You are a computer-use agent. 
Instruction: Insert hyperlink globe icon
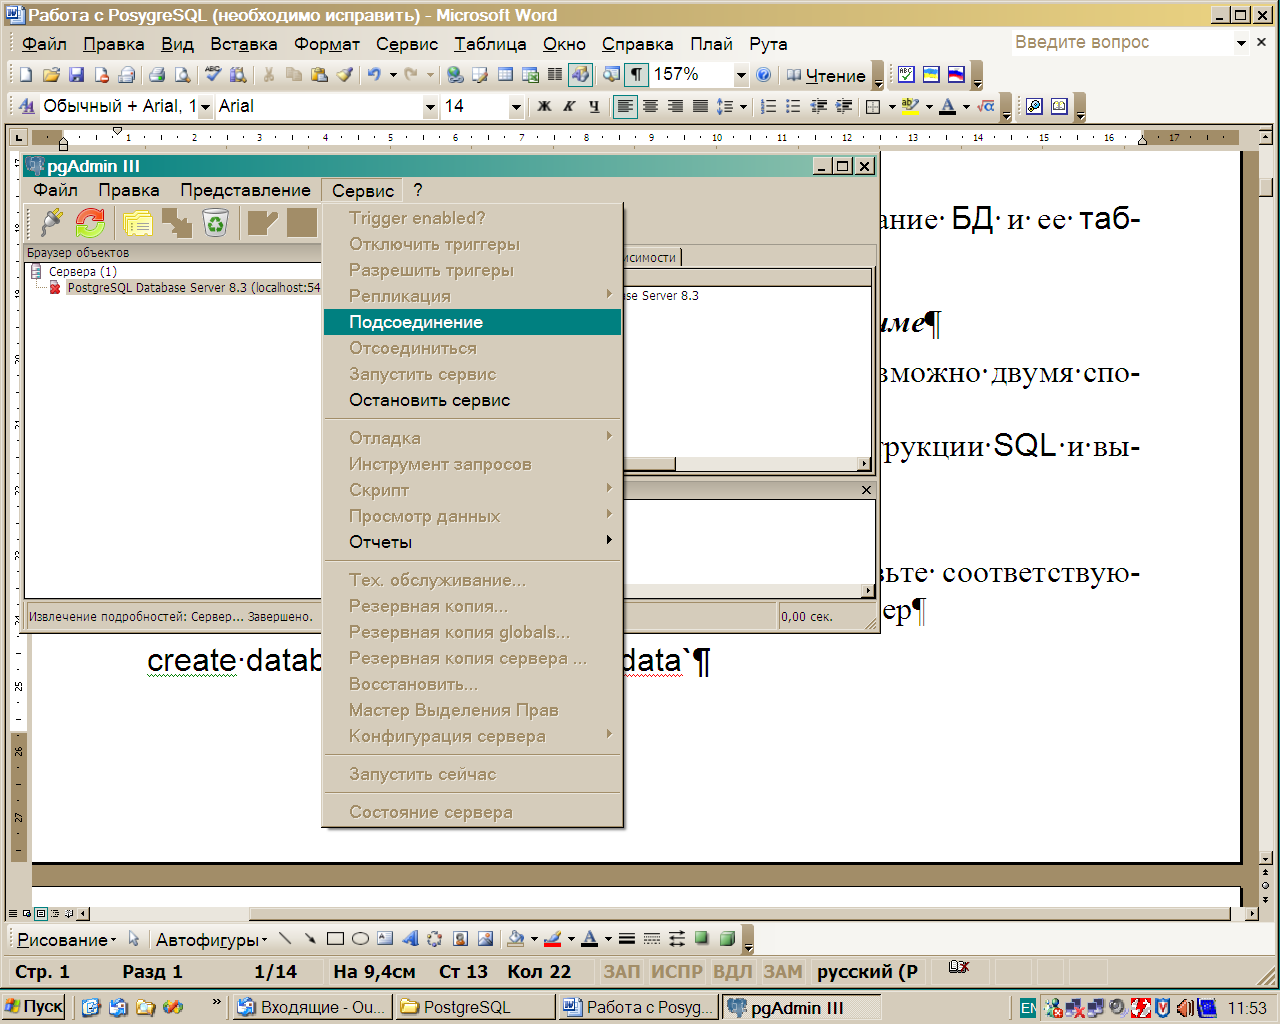[455, 75]
